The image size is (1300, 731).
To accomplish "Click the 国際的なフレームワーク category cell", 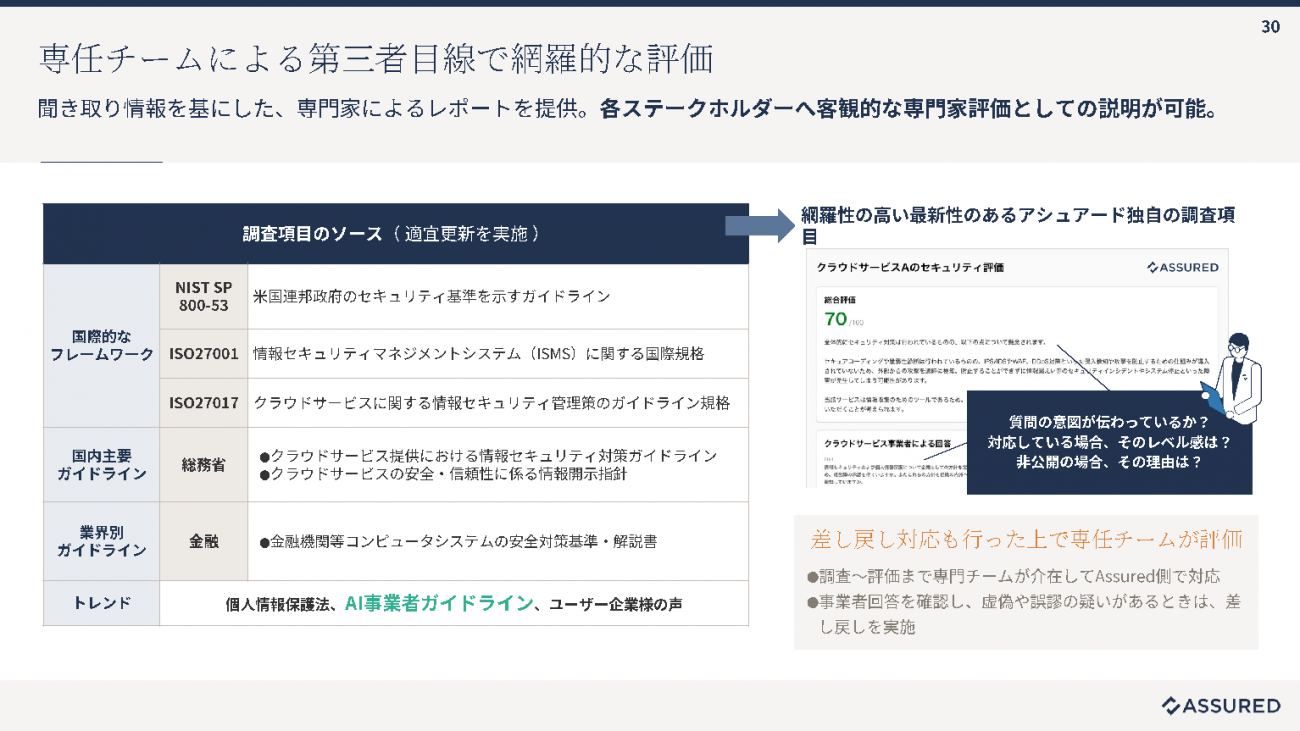I will pyautogui.click(x=101, y=345).
